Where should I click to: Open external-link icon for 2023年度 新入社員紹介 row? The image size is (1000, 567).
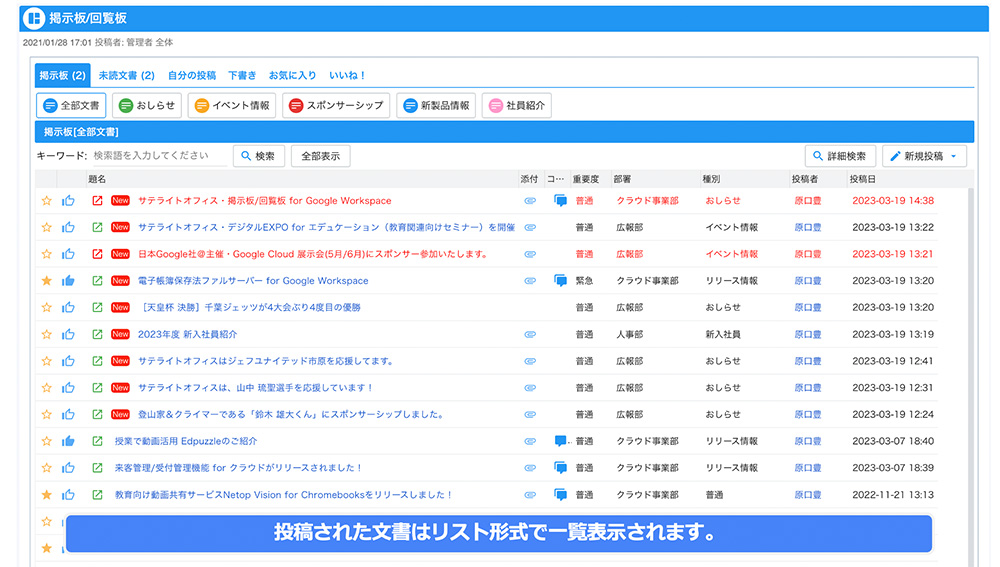click(x=97, y=334)
